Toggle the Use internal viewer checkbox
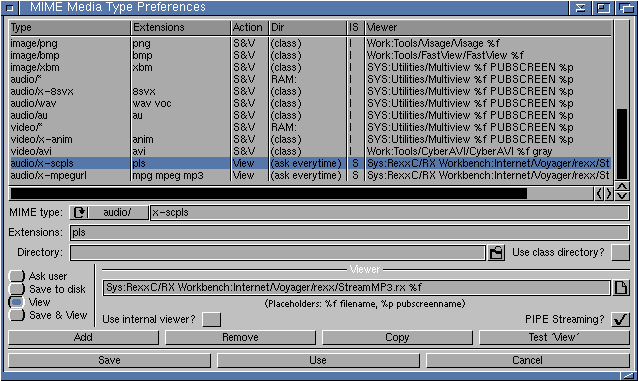Image resolution: width=638 pixels, height=381 pixels. pos(212,320)
